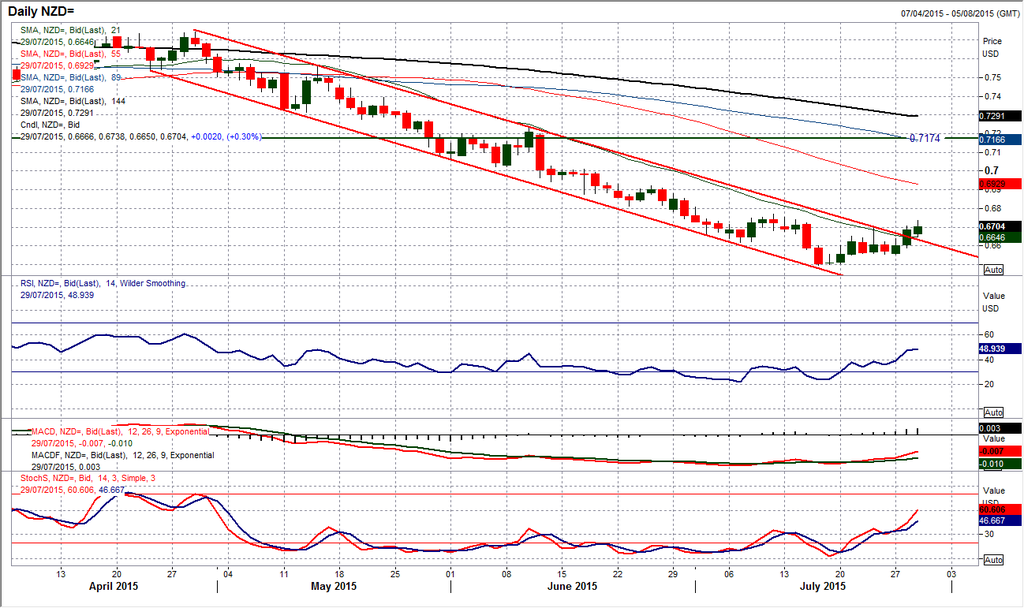The width and height of the screenshot is (1024, 608).
Task: Click the 0.68 price axis label
Action: tap(993, 208)
